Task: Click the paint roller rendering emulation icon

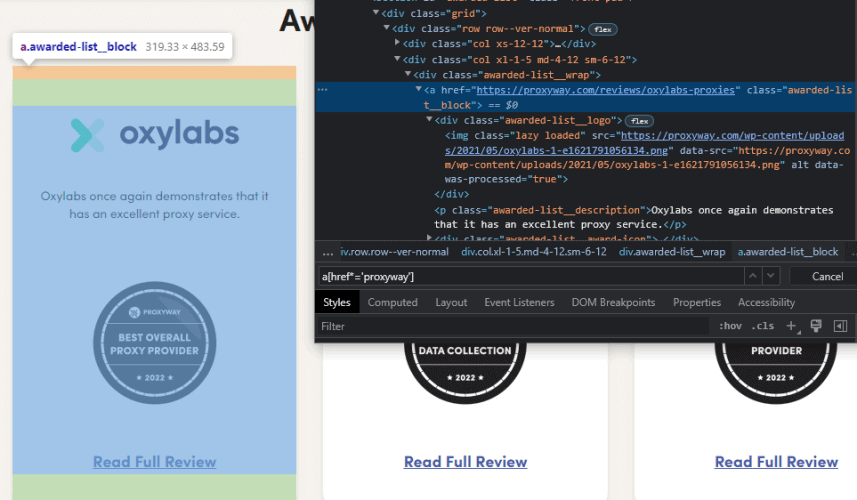Action: coord(816,326)
